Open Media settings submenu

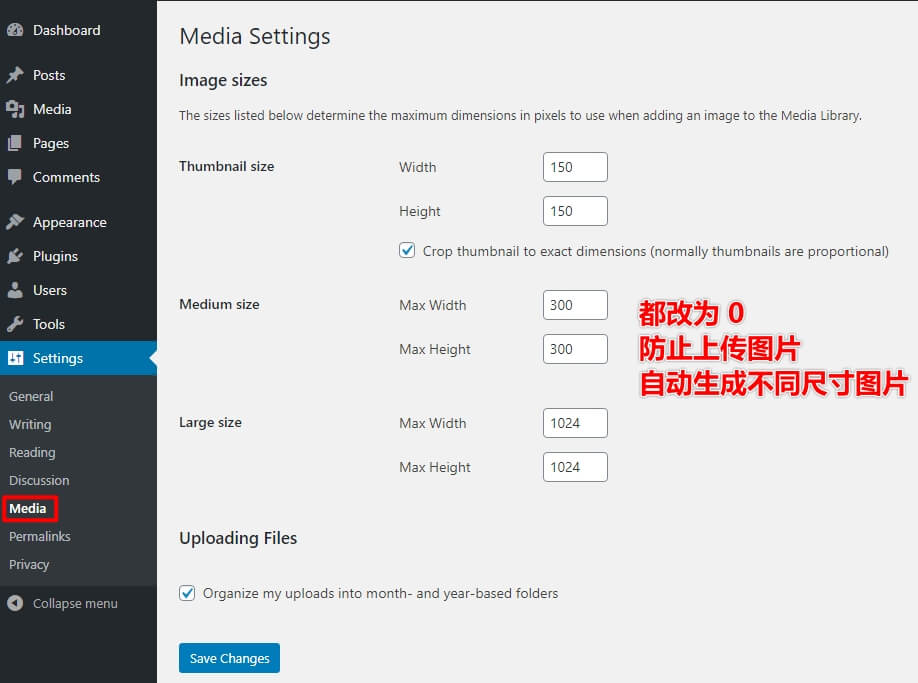30,509
